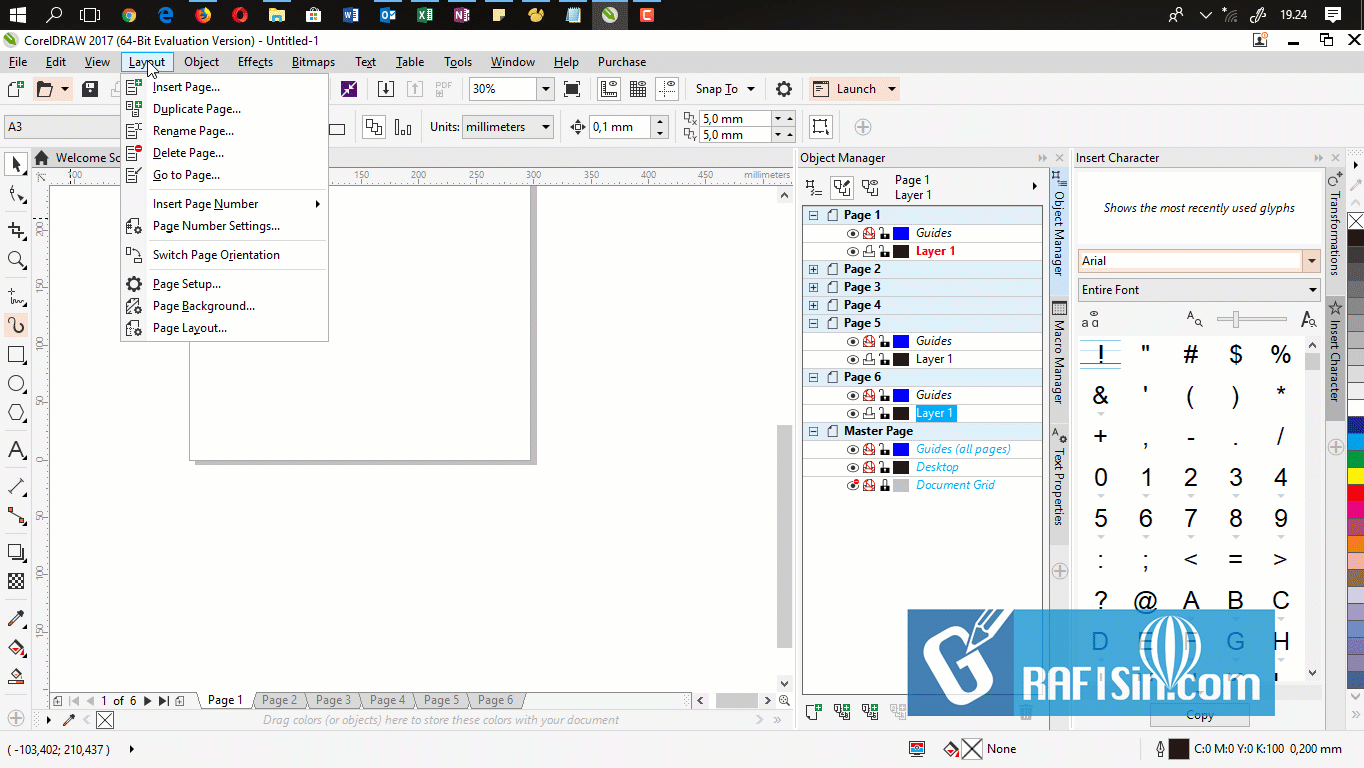Click Show Object Properties icon in Object Manager
The image size is (1364, 768).
814,187
